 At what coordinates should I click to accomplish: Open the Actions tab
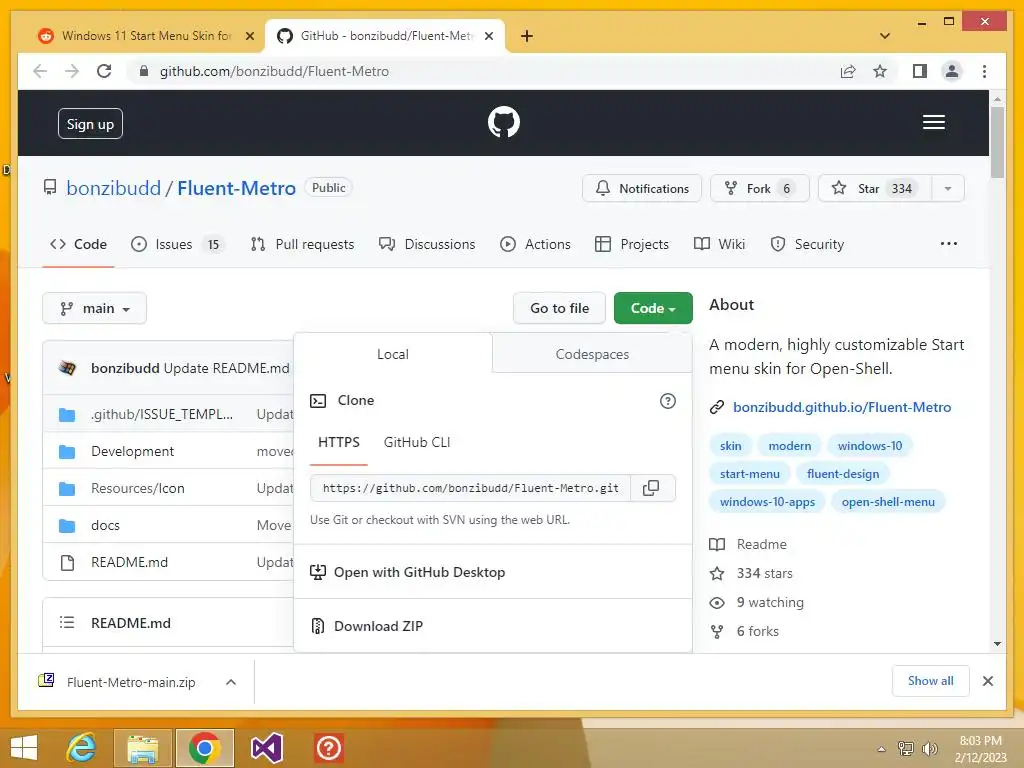click(x=536, y=244)
